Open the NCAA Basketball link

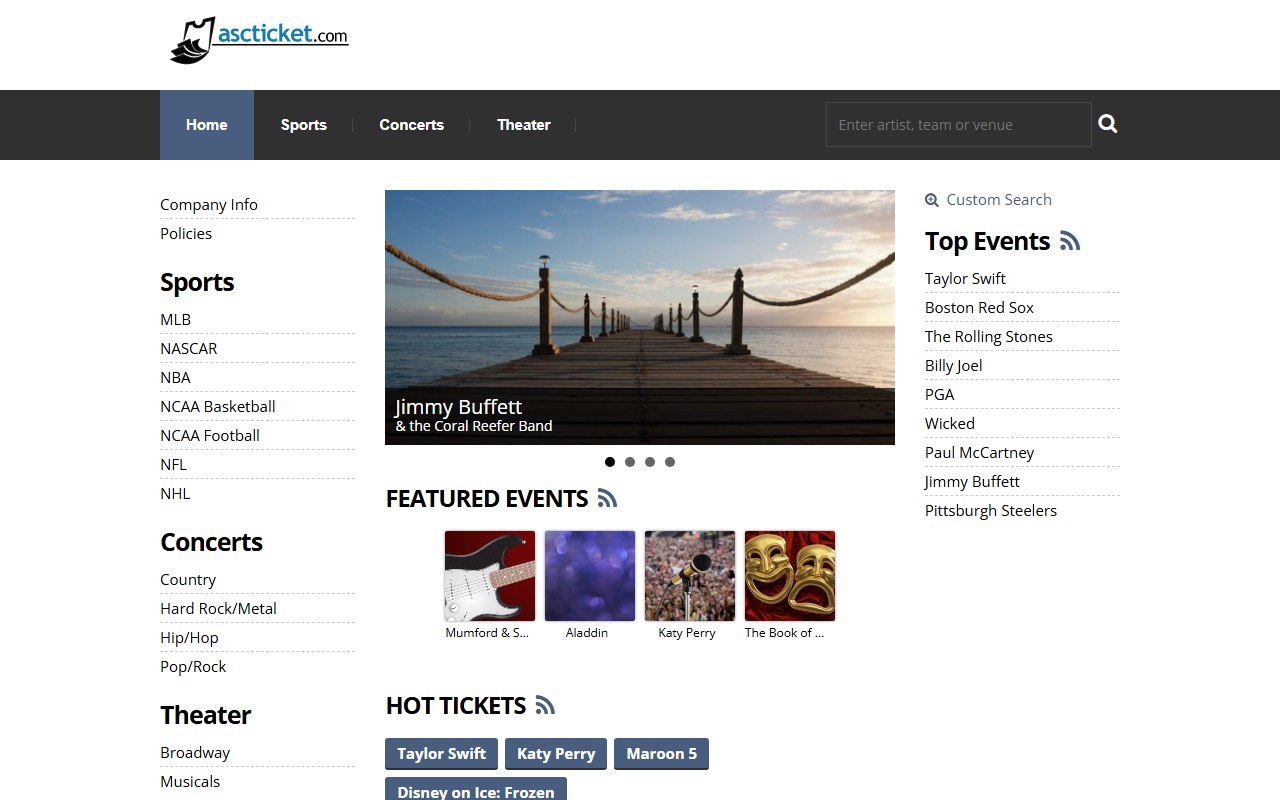[x=218, y=407]
